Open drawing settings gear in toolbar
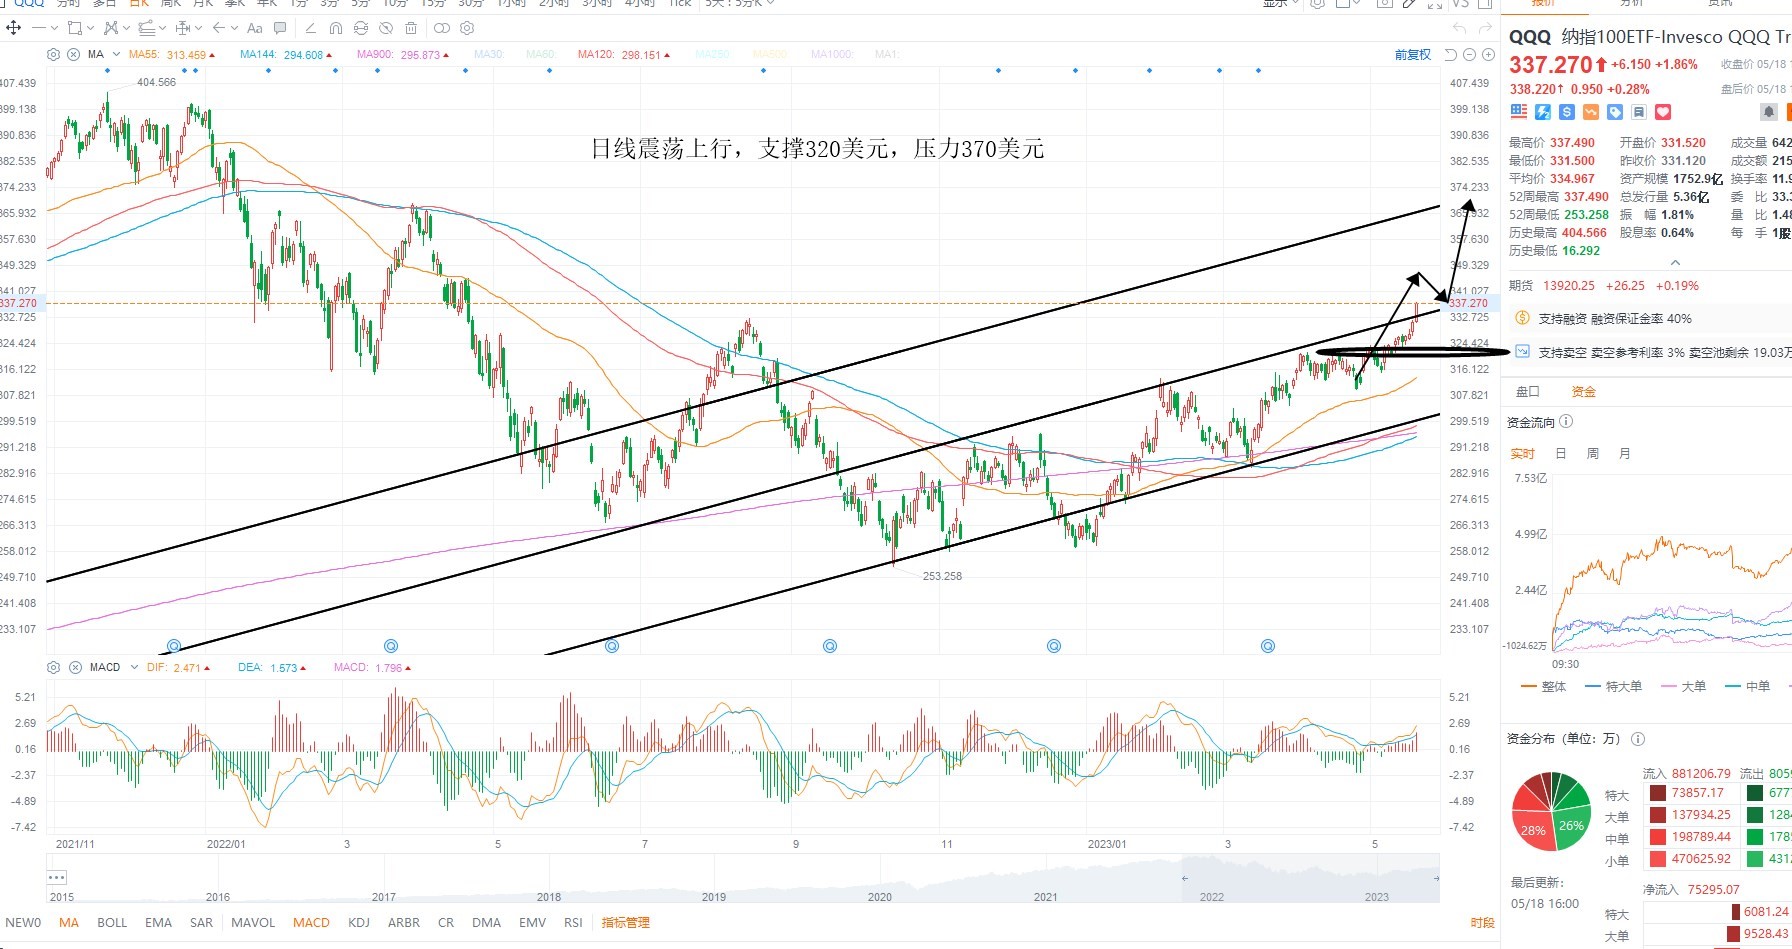Viewport: 1792px width, 949px height. 467,28
